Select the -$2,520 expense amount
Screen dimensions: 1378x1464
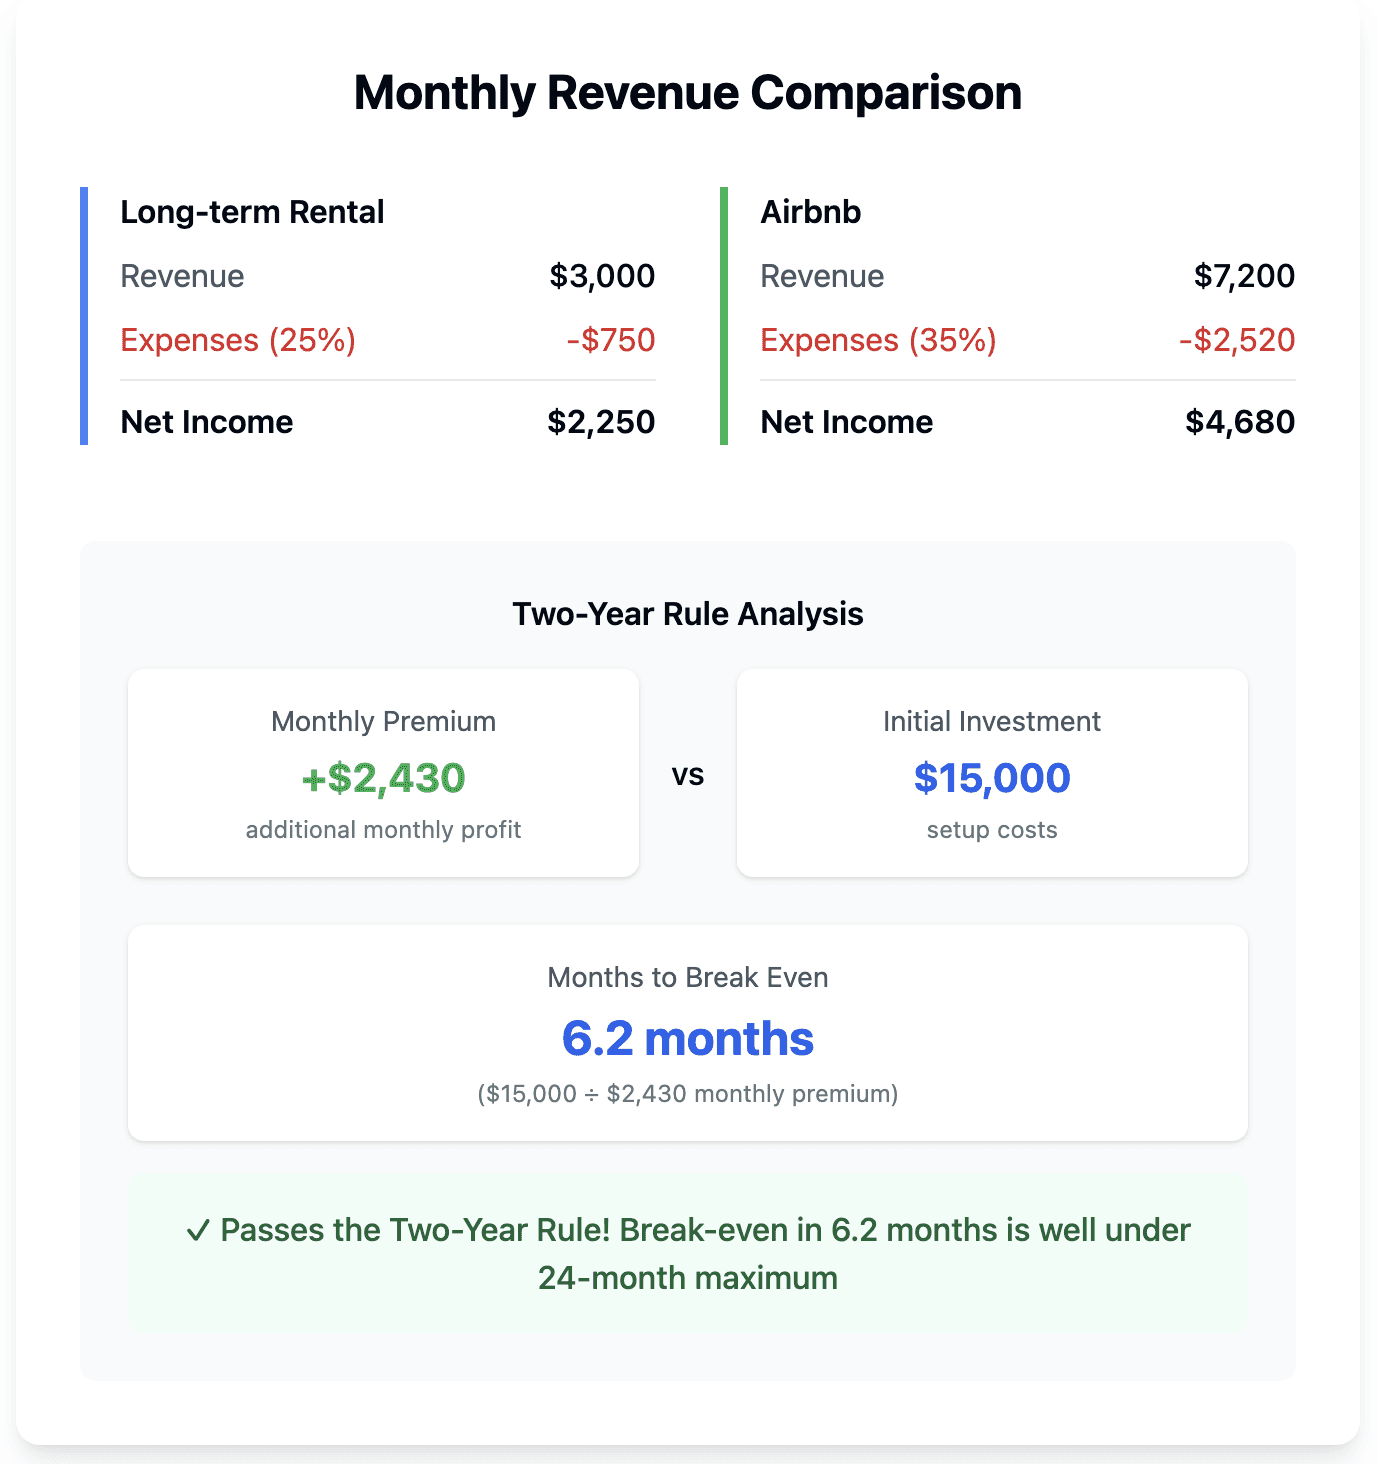(1237, 340)
